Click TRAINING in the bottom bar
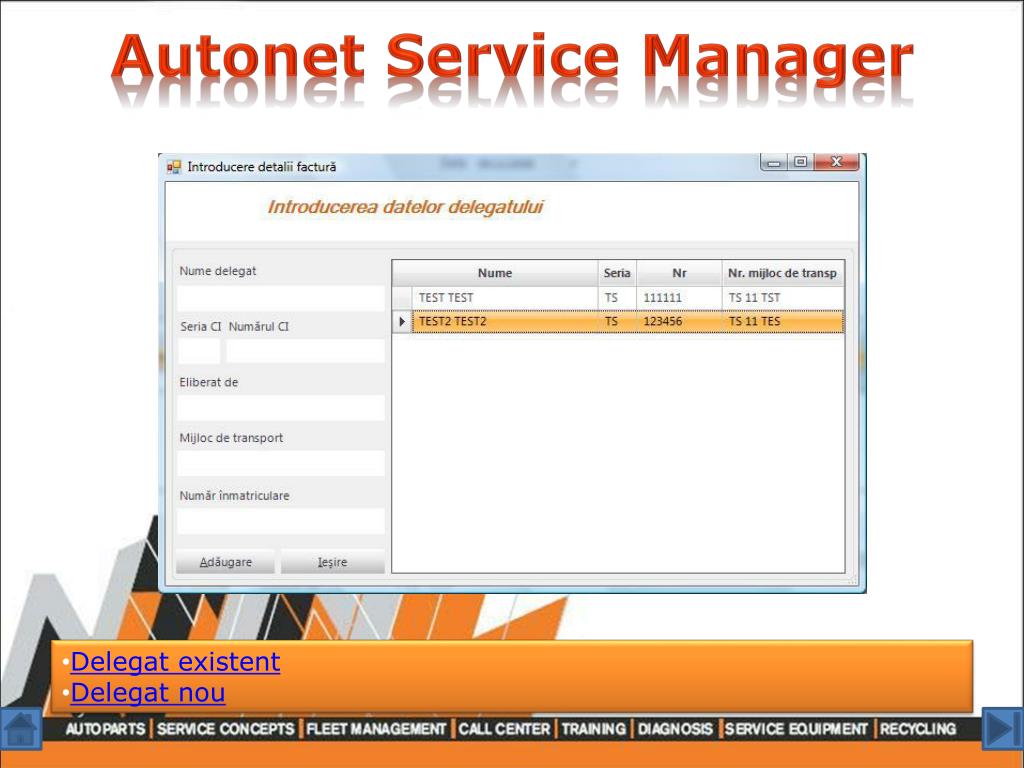Viewport: 1024px width, 768px height. (x=594, y=729)
